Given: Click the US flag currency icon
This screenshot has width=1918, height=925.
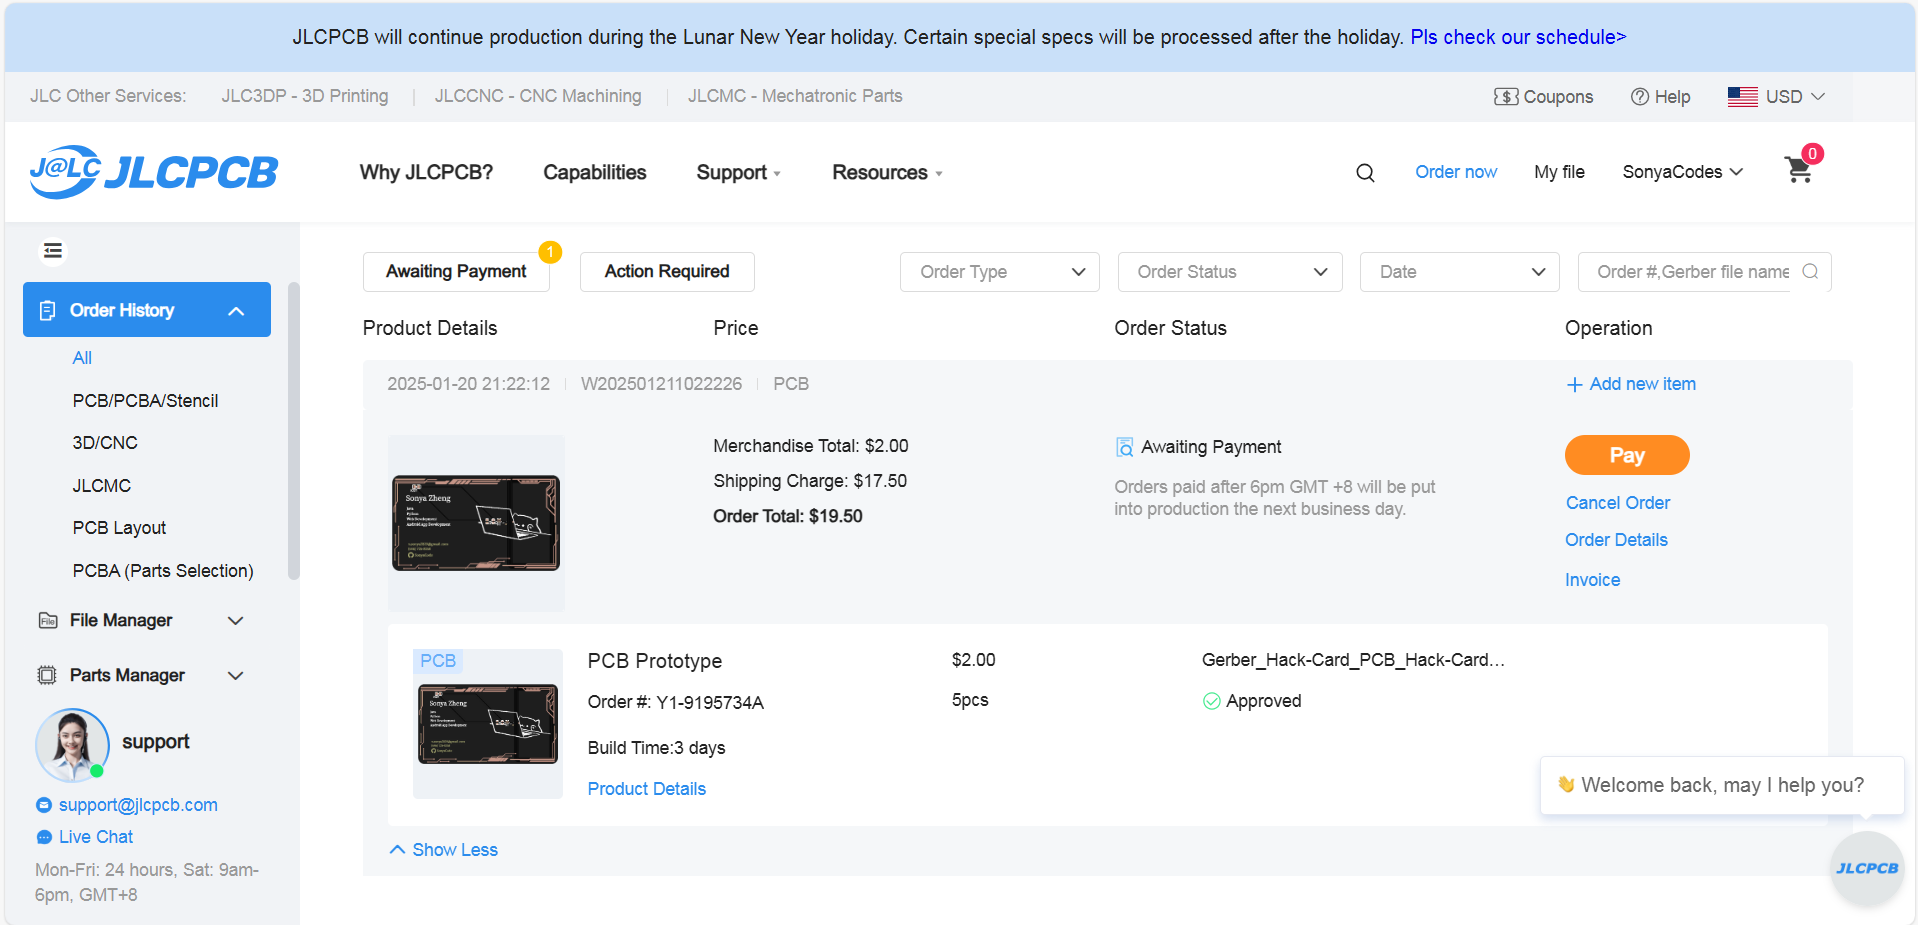Looking at the screenshot, I should tap(1743, 97).
